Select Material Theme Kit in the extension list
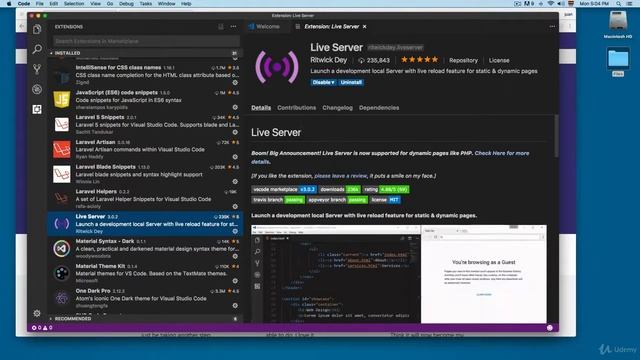This screenshot has height=360, width=640. [145, 273]
